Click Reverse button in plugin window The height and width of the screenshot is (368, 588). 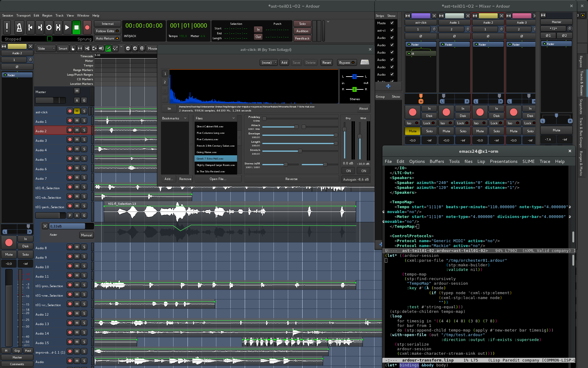coord(291,179)
